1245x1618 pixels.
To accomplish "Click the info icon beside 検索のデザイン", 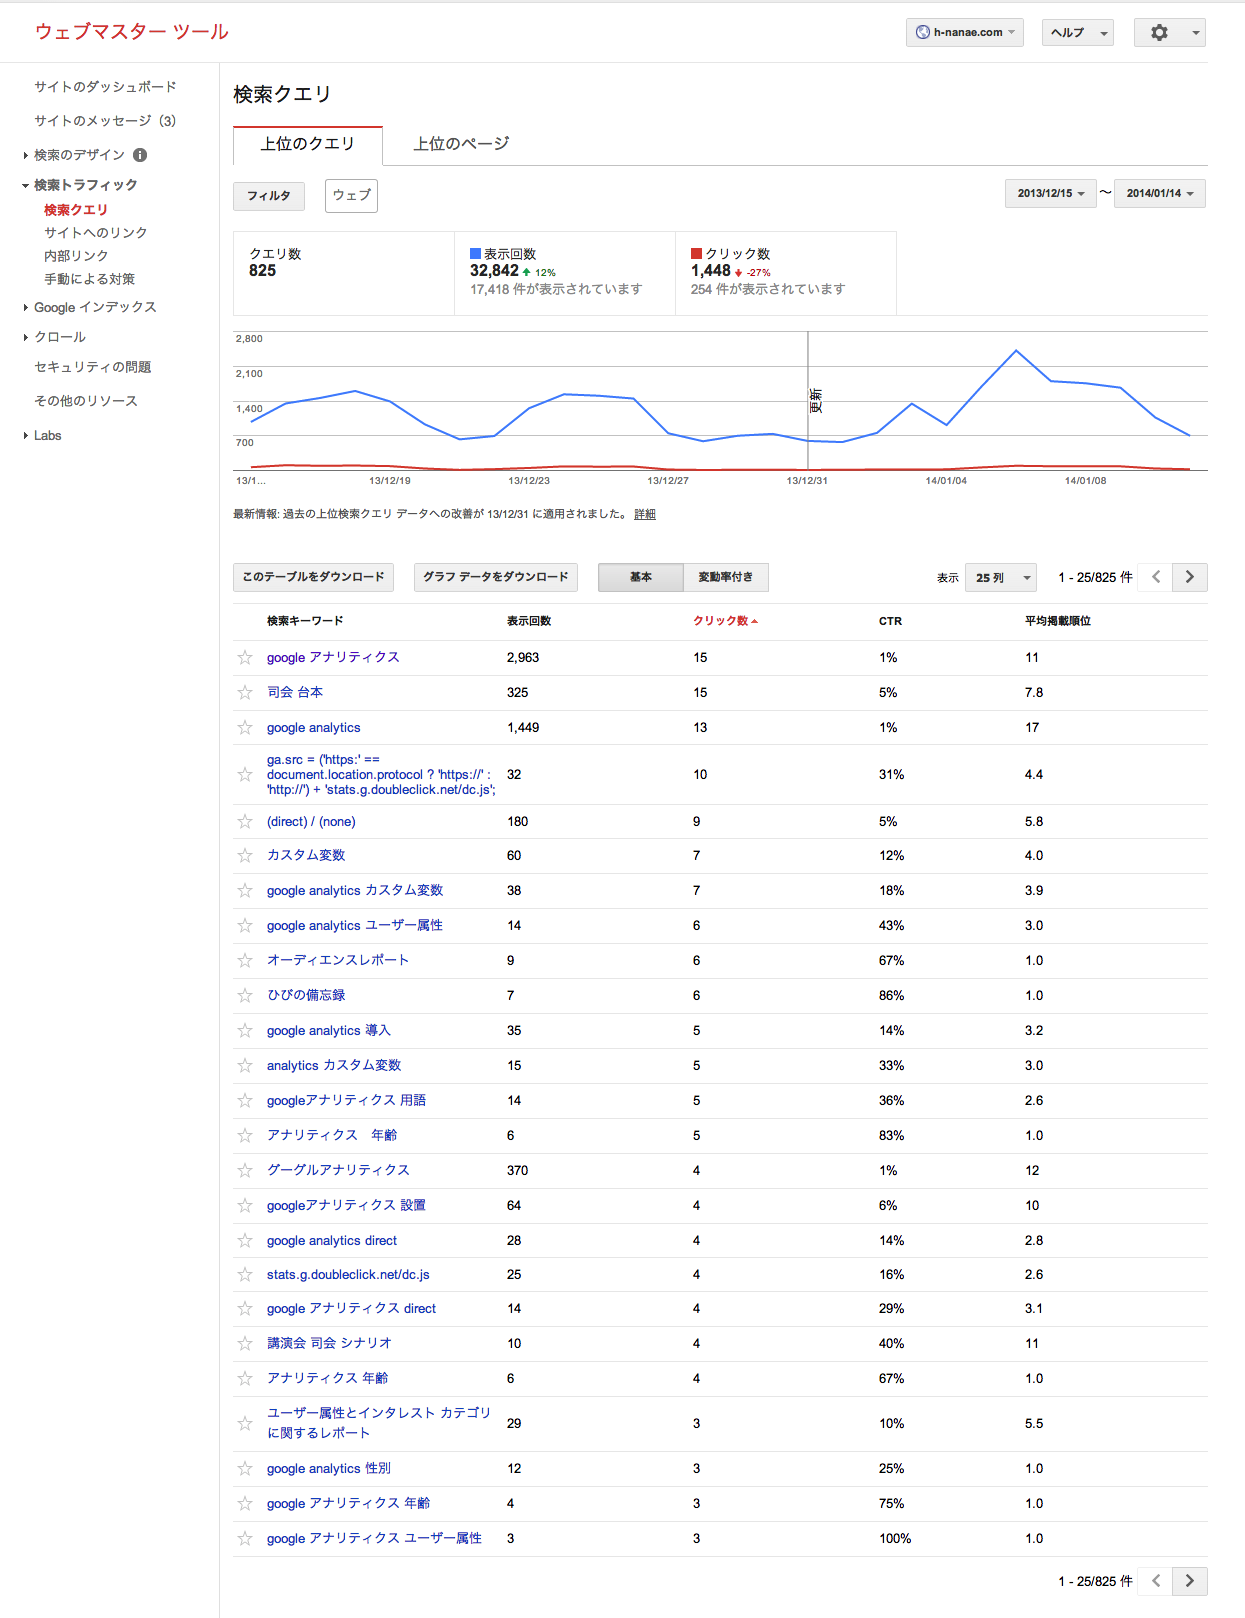I will [140, 155].
